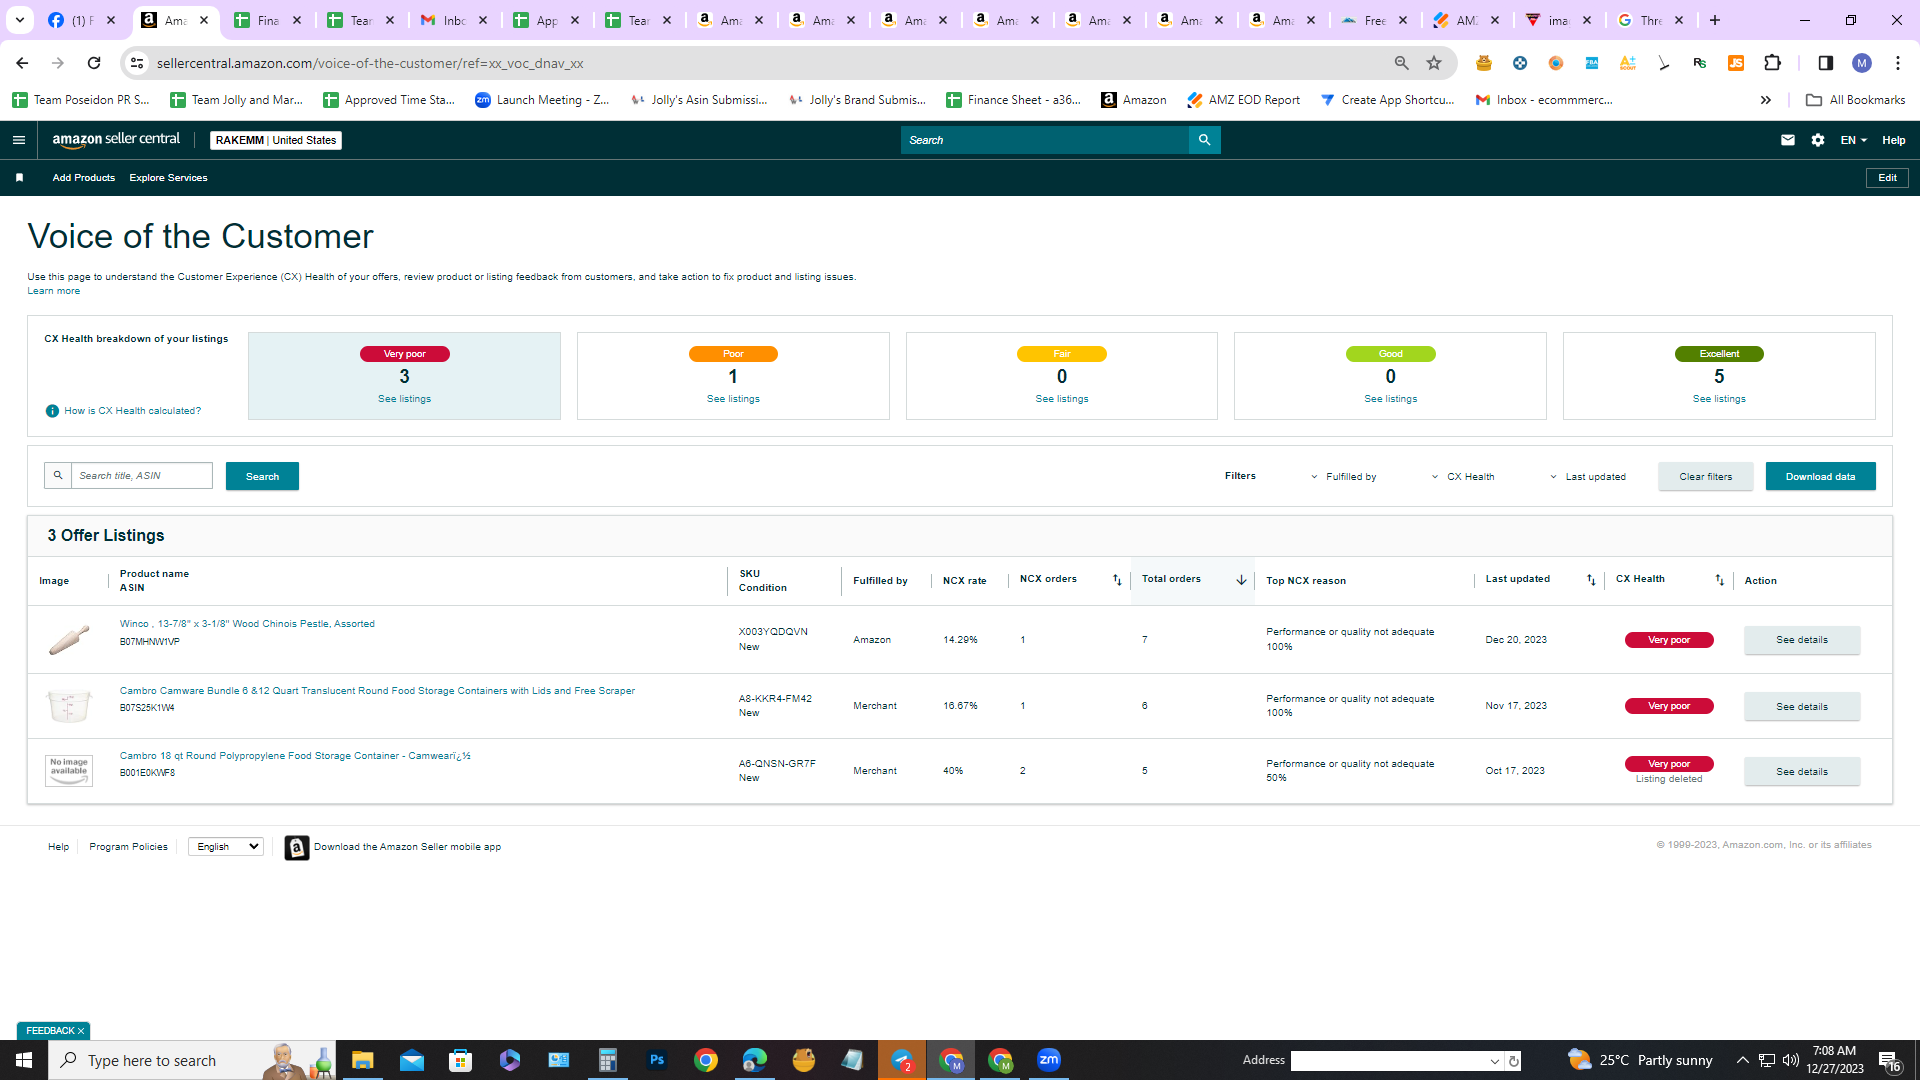The image size is (1920, 1080).
Task: Click the Cambro container bundle thumbnail
Action: (69, 706)
